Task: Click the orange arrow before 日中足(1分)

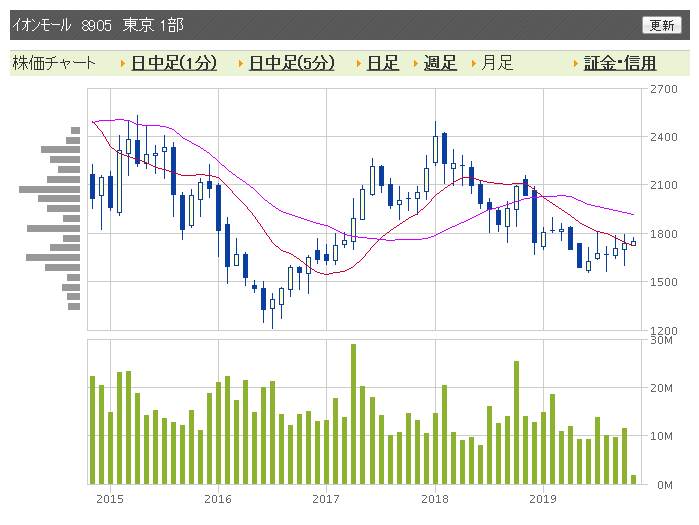Action: [x=122, y=64]
